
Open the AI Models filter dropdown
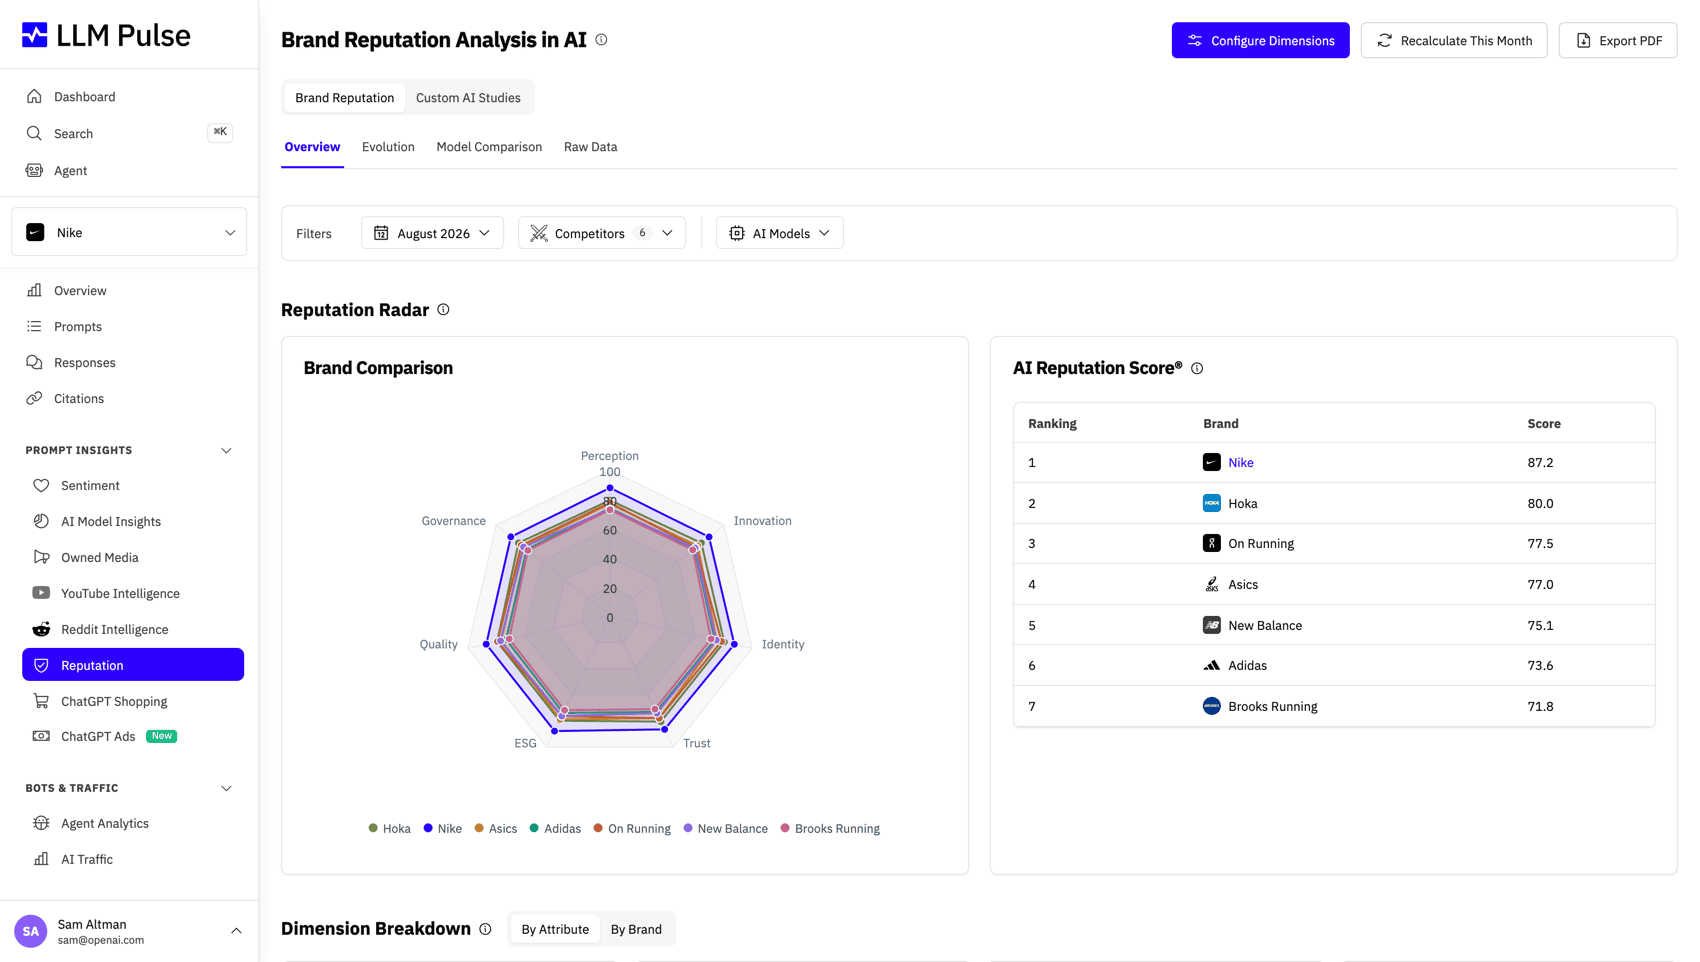coord(780,234)
